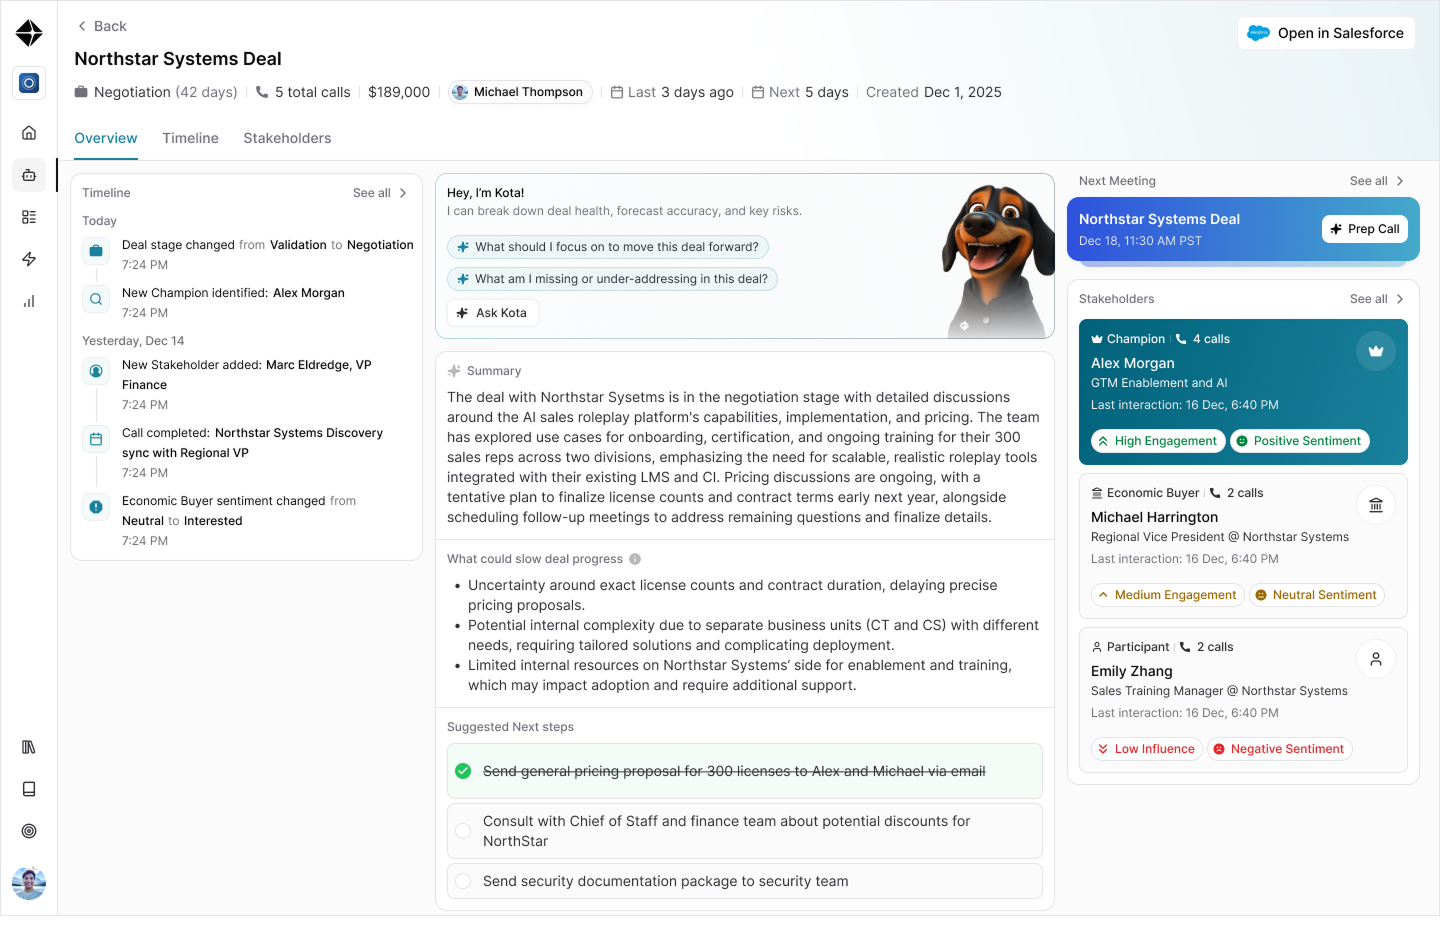Screen dimensions: 1440x951
Task: Click 'Yesterday, Dec 14' timeline heading
Action: [133, 341]
